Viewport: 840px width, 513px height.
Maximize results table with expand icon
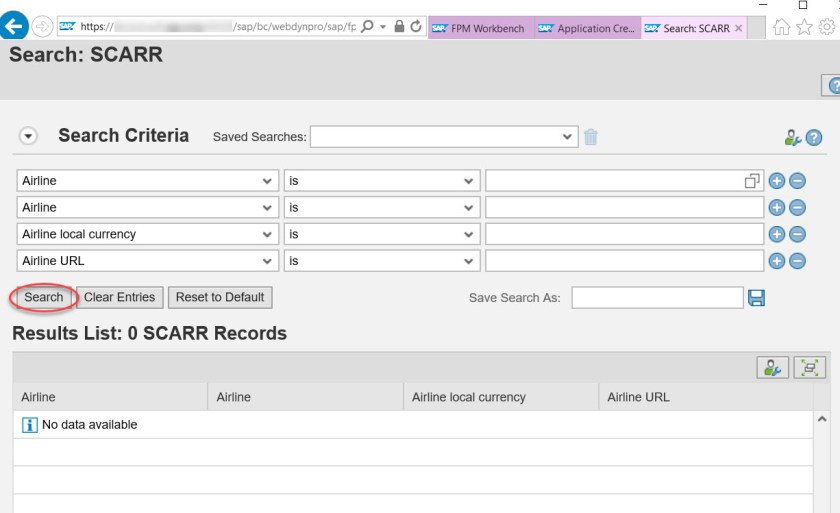pos(809,368)
